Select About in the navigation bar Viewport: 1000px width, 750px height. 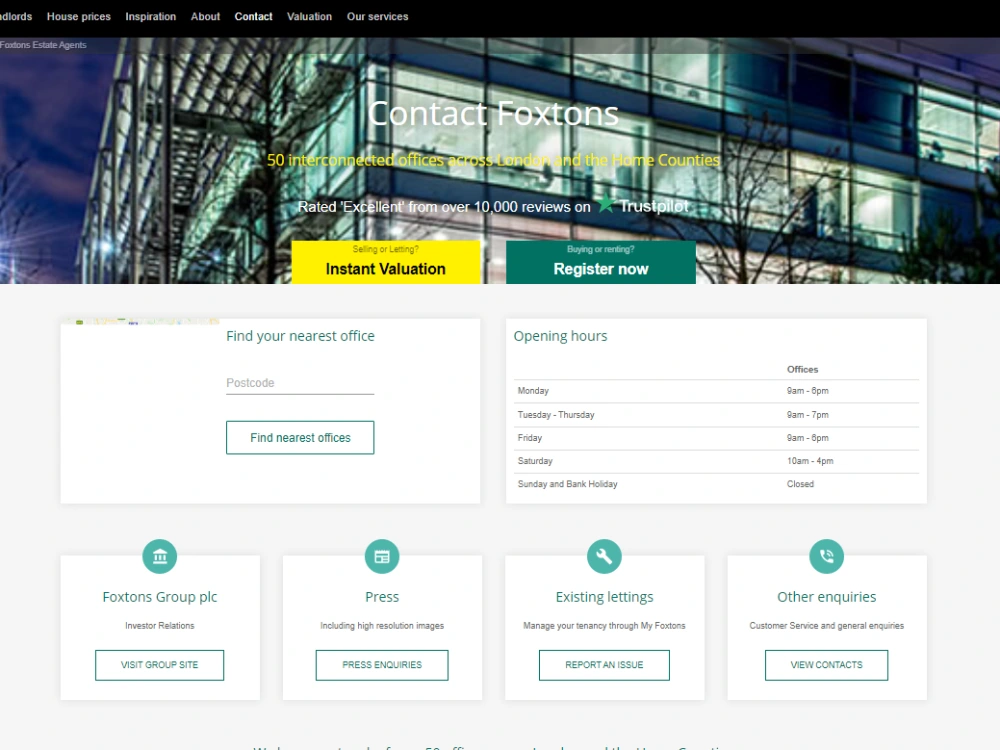(x=205, y=16)
